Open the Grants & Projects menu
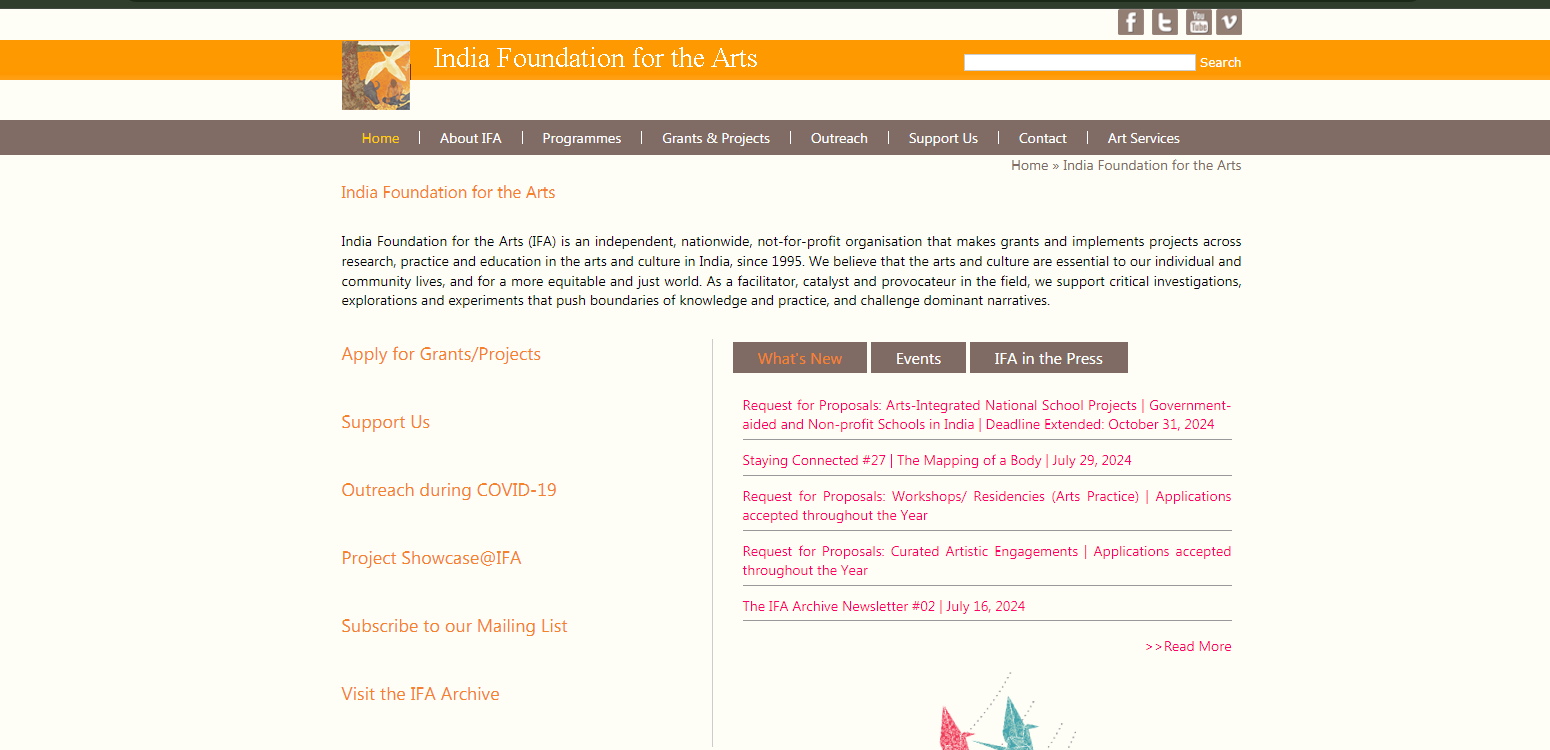 (x=715, y=138)
